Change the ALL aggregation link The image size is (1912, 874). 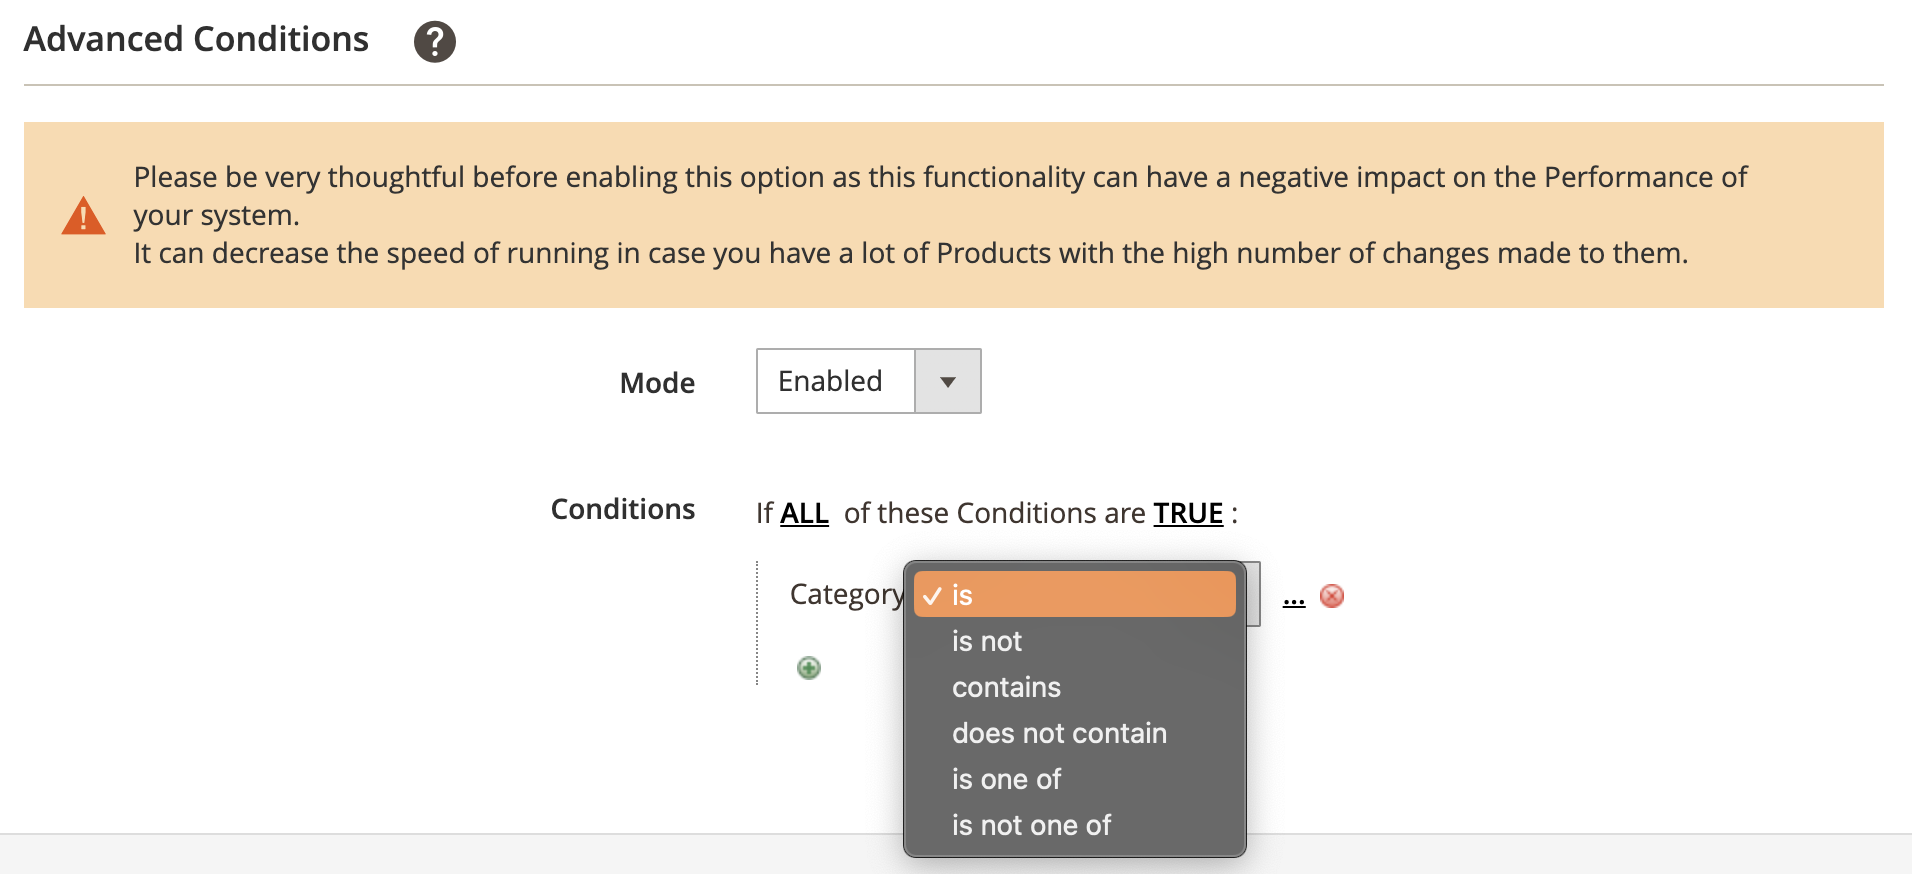tap(804, 513)
